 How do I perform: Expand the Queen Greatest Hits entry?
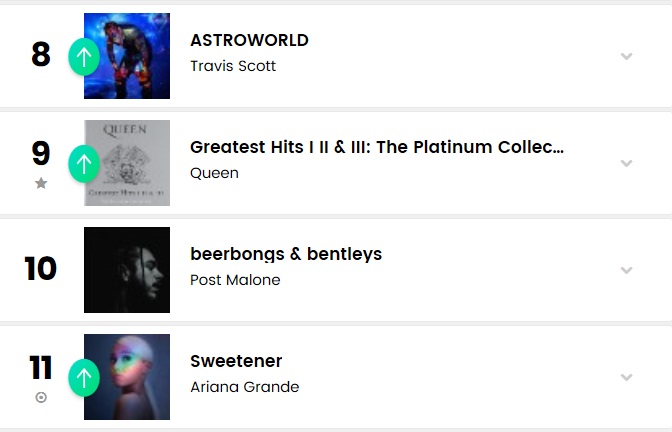click(627, 163)
